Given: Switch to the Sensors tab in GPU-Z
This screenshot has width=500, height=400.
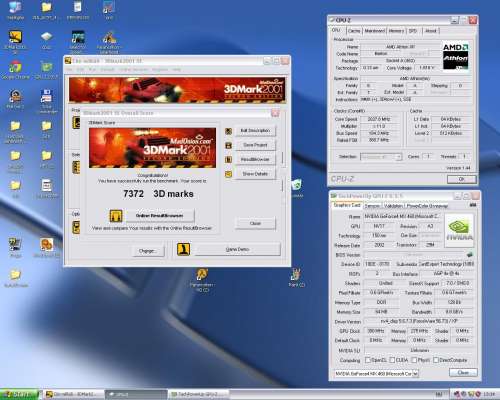Looking at the screenshot, I should coord(372,206).
